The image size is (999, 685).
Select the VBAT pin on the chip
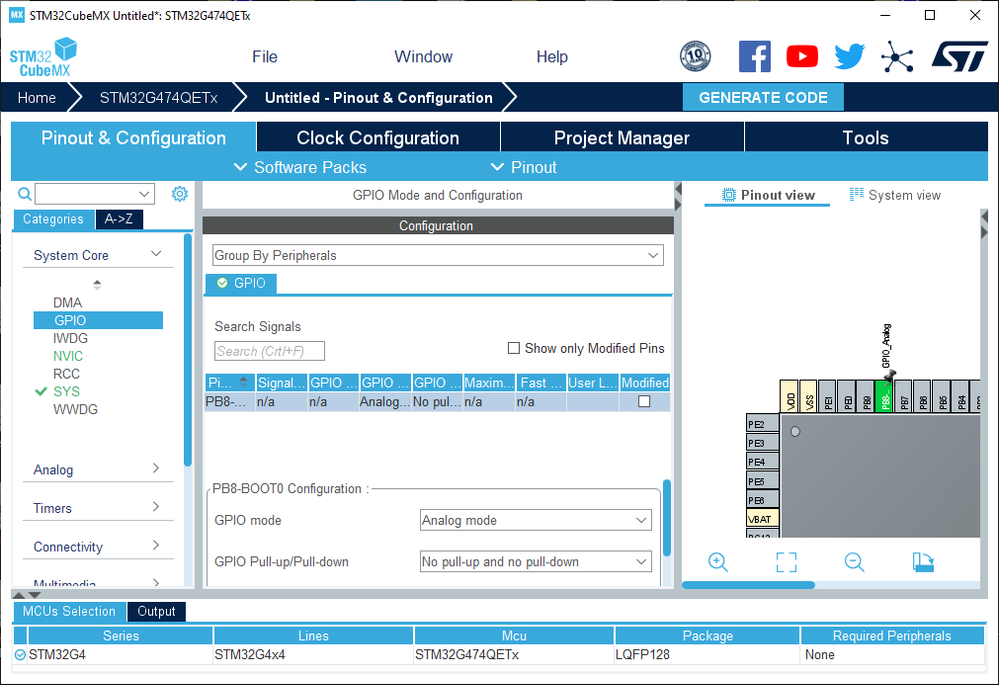(762, 519)
